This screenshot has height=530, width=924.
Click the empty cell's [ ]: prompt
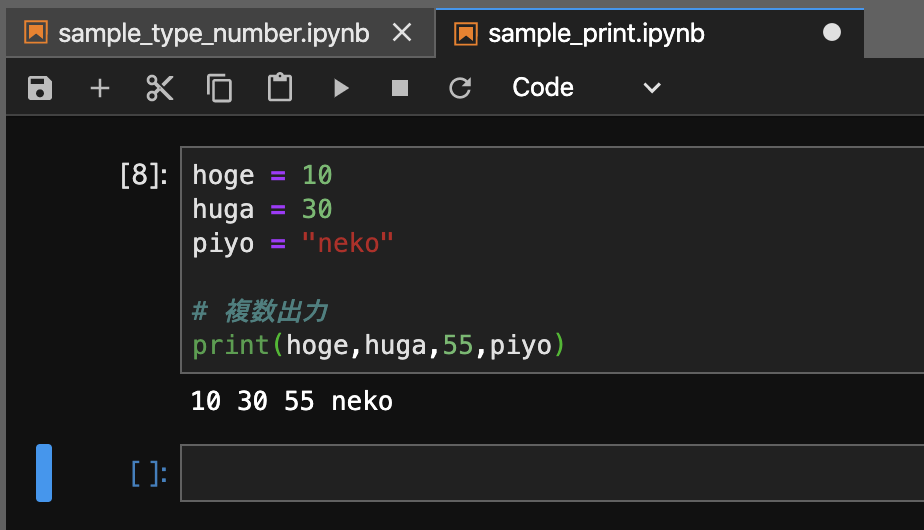[149, 473]
